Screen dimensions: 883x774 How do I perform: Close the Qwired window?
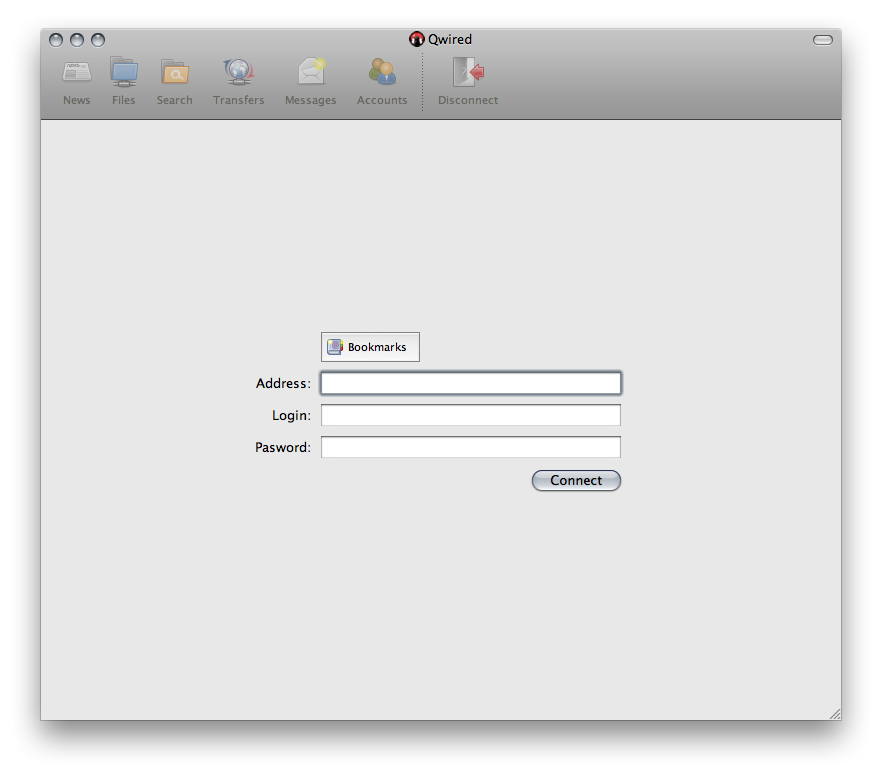click(x=56, y=40)
